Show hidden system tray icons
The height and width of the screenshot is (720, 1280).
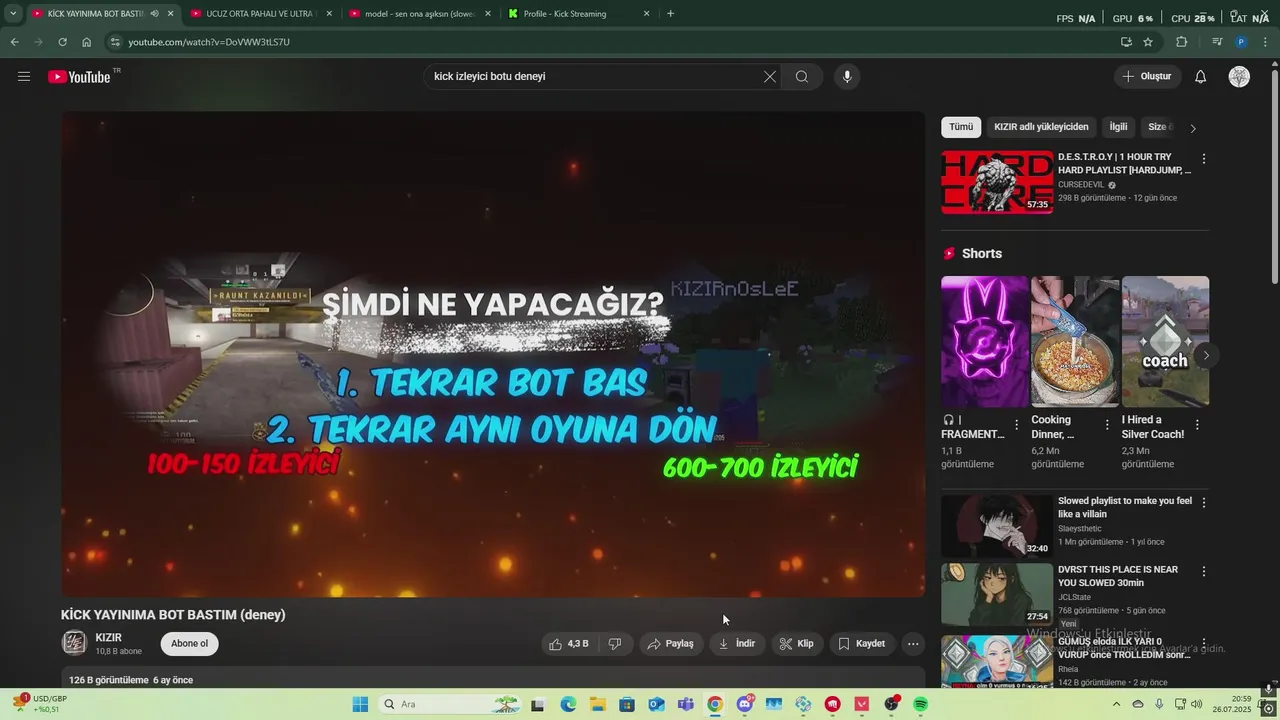point(1116,705)
